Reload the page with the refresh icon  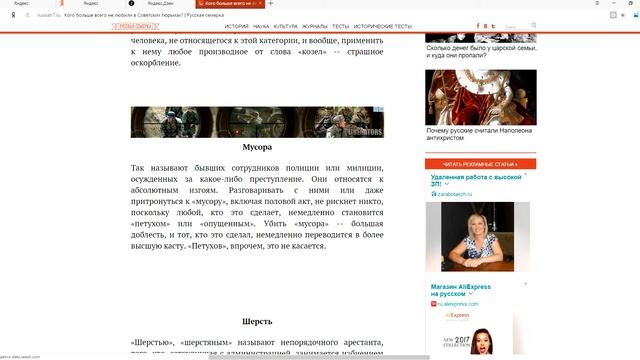28,15
